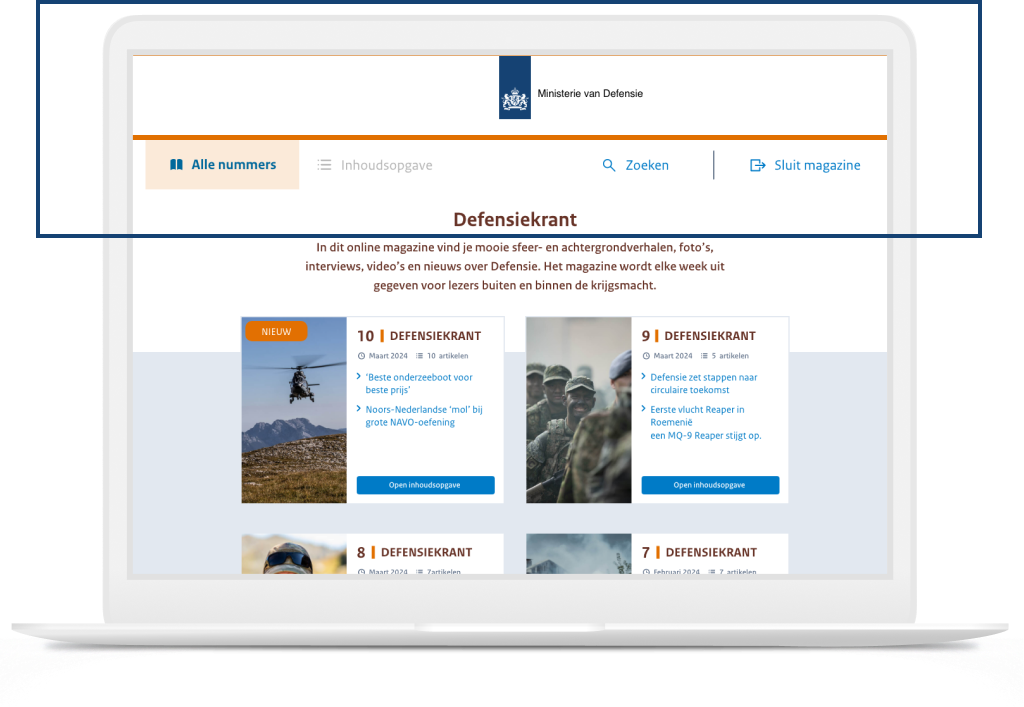
Task: Open the Alle nummers tab
Action: point(222,165)
